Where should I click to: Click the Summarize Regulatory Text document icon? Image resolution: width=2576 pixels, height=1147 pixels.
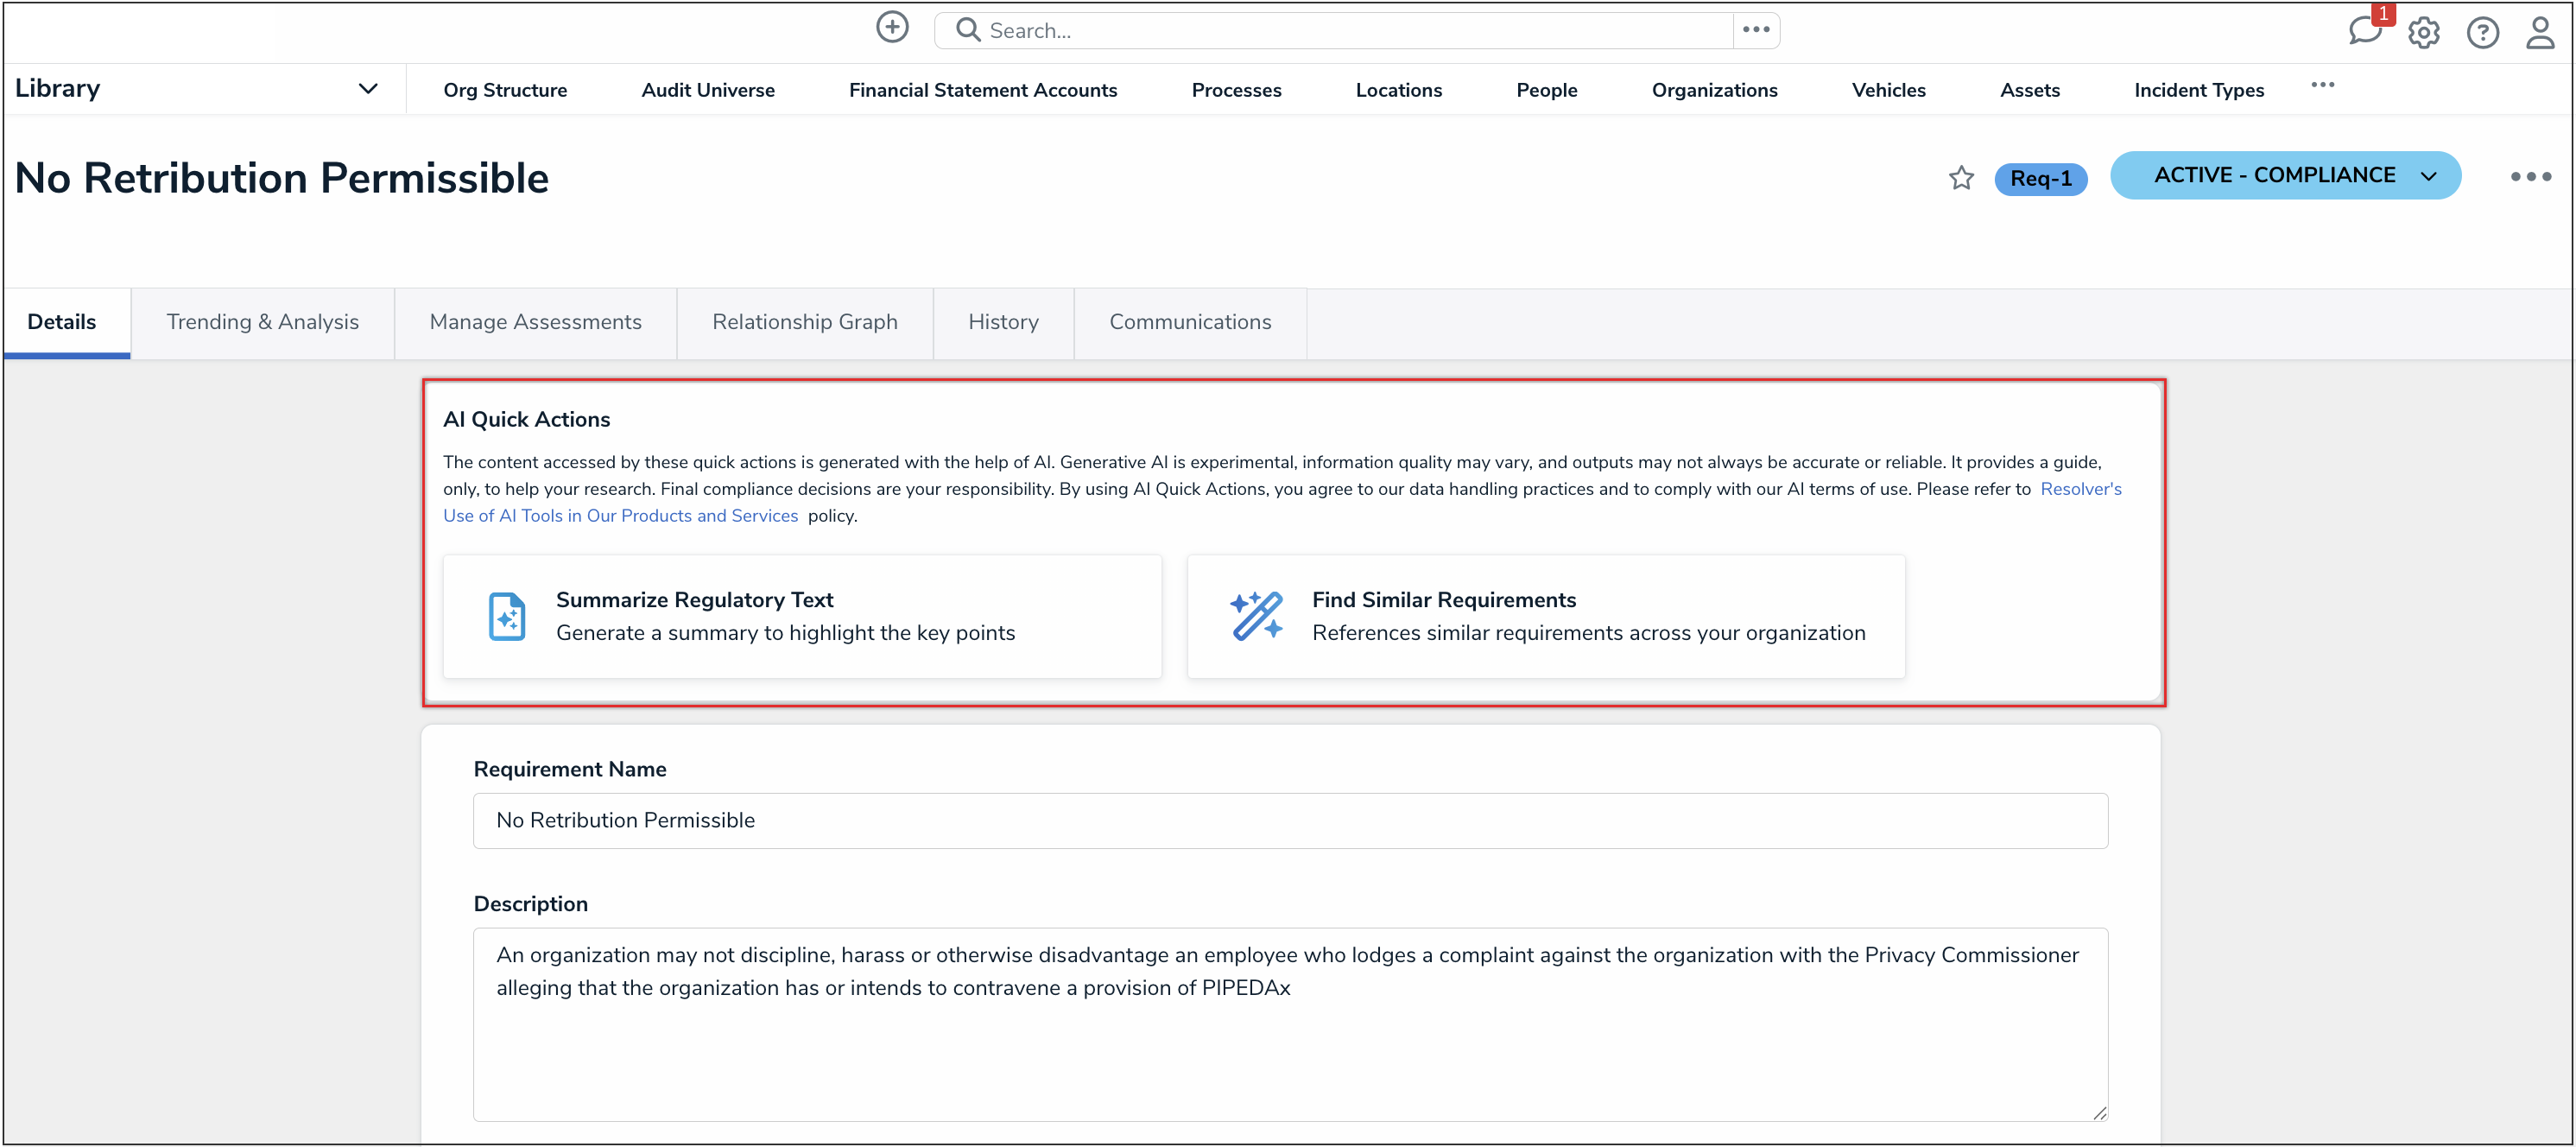507,616
